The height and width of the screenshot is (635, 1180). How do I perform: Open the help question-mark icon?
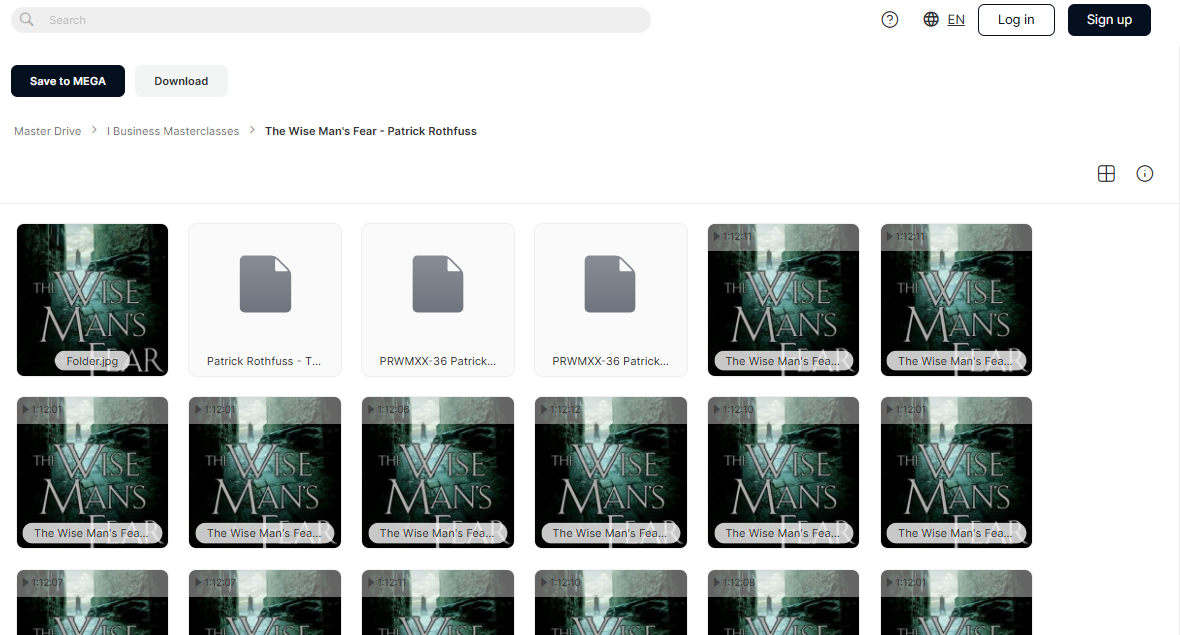coord(890,20)
